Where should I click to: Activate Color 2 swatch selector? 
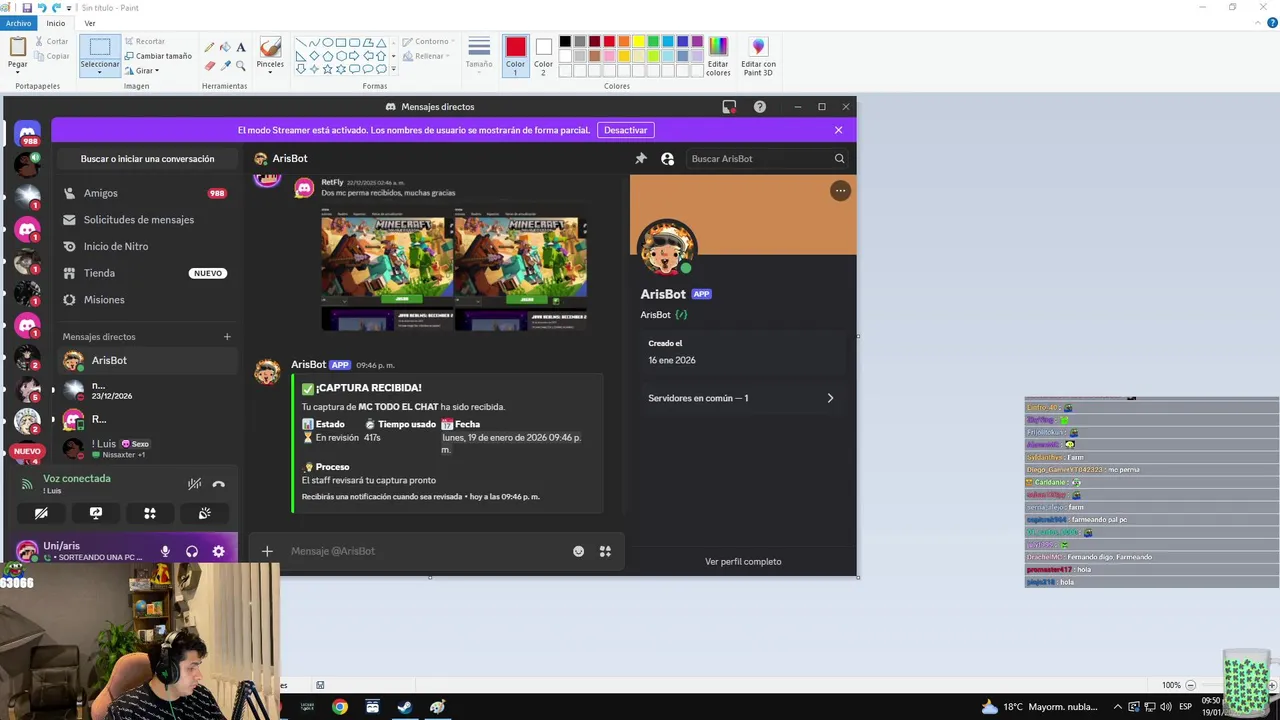tap(543, 56)
